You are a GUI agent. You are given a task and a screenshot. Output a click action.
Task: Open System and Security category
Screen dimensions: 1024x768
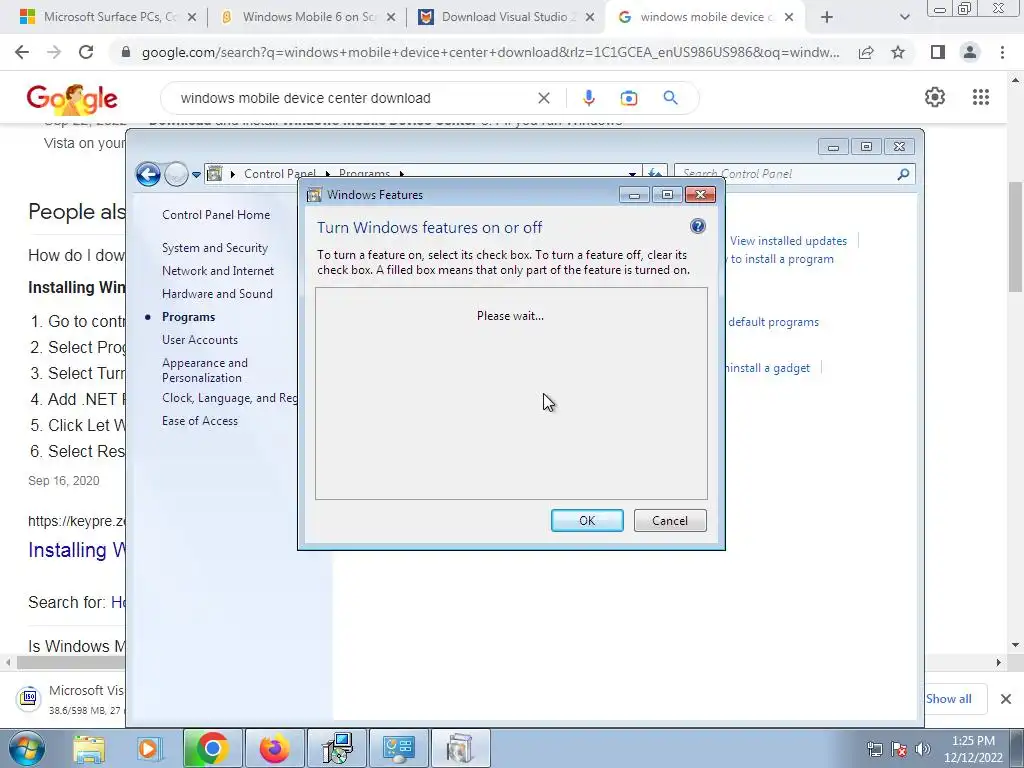coord(215,248)
